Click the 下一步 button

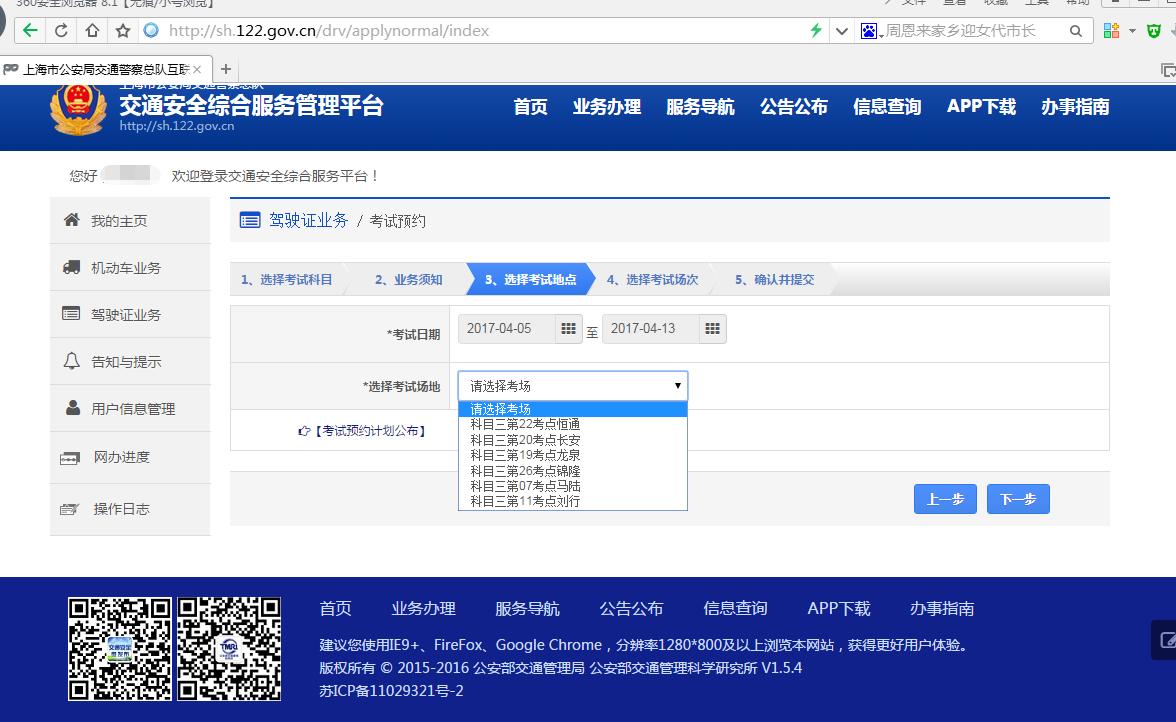[x=1018, y=498]
